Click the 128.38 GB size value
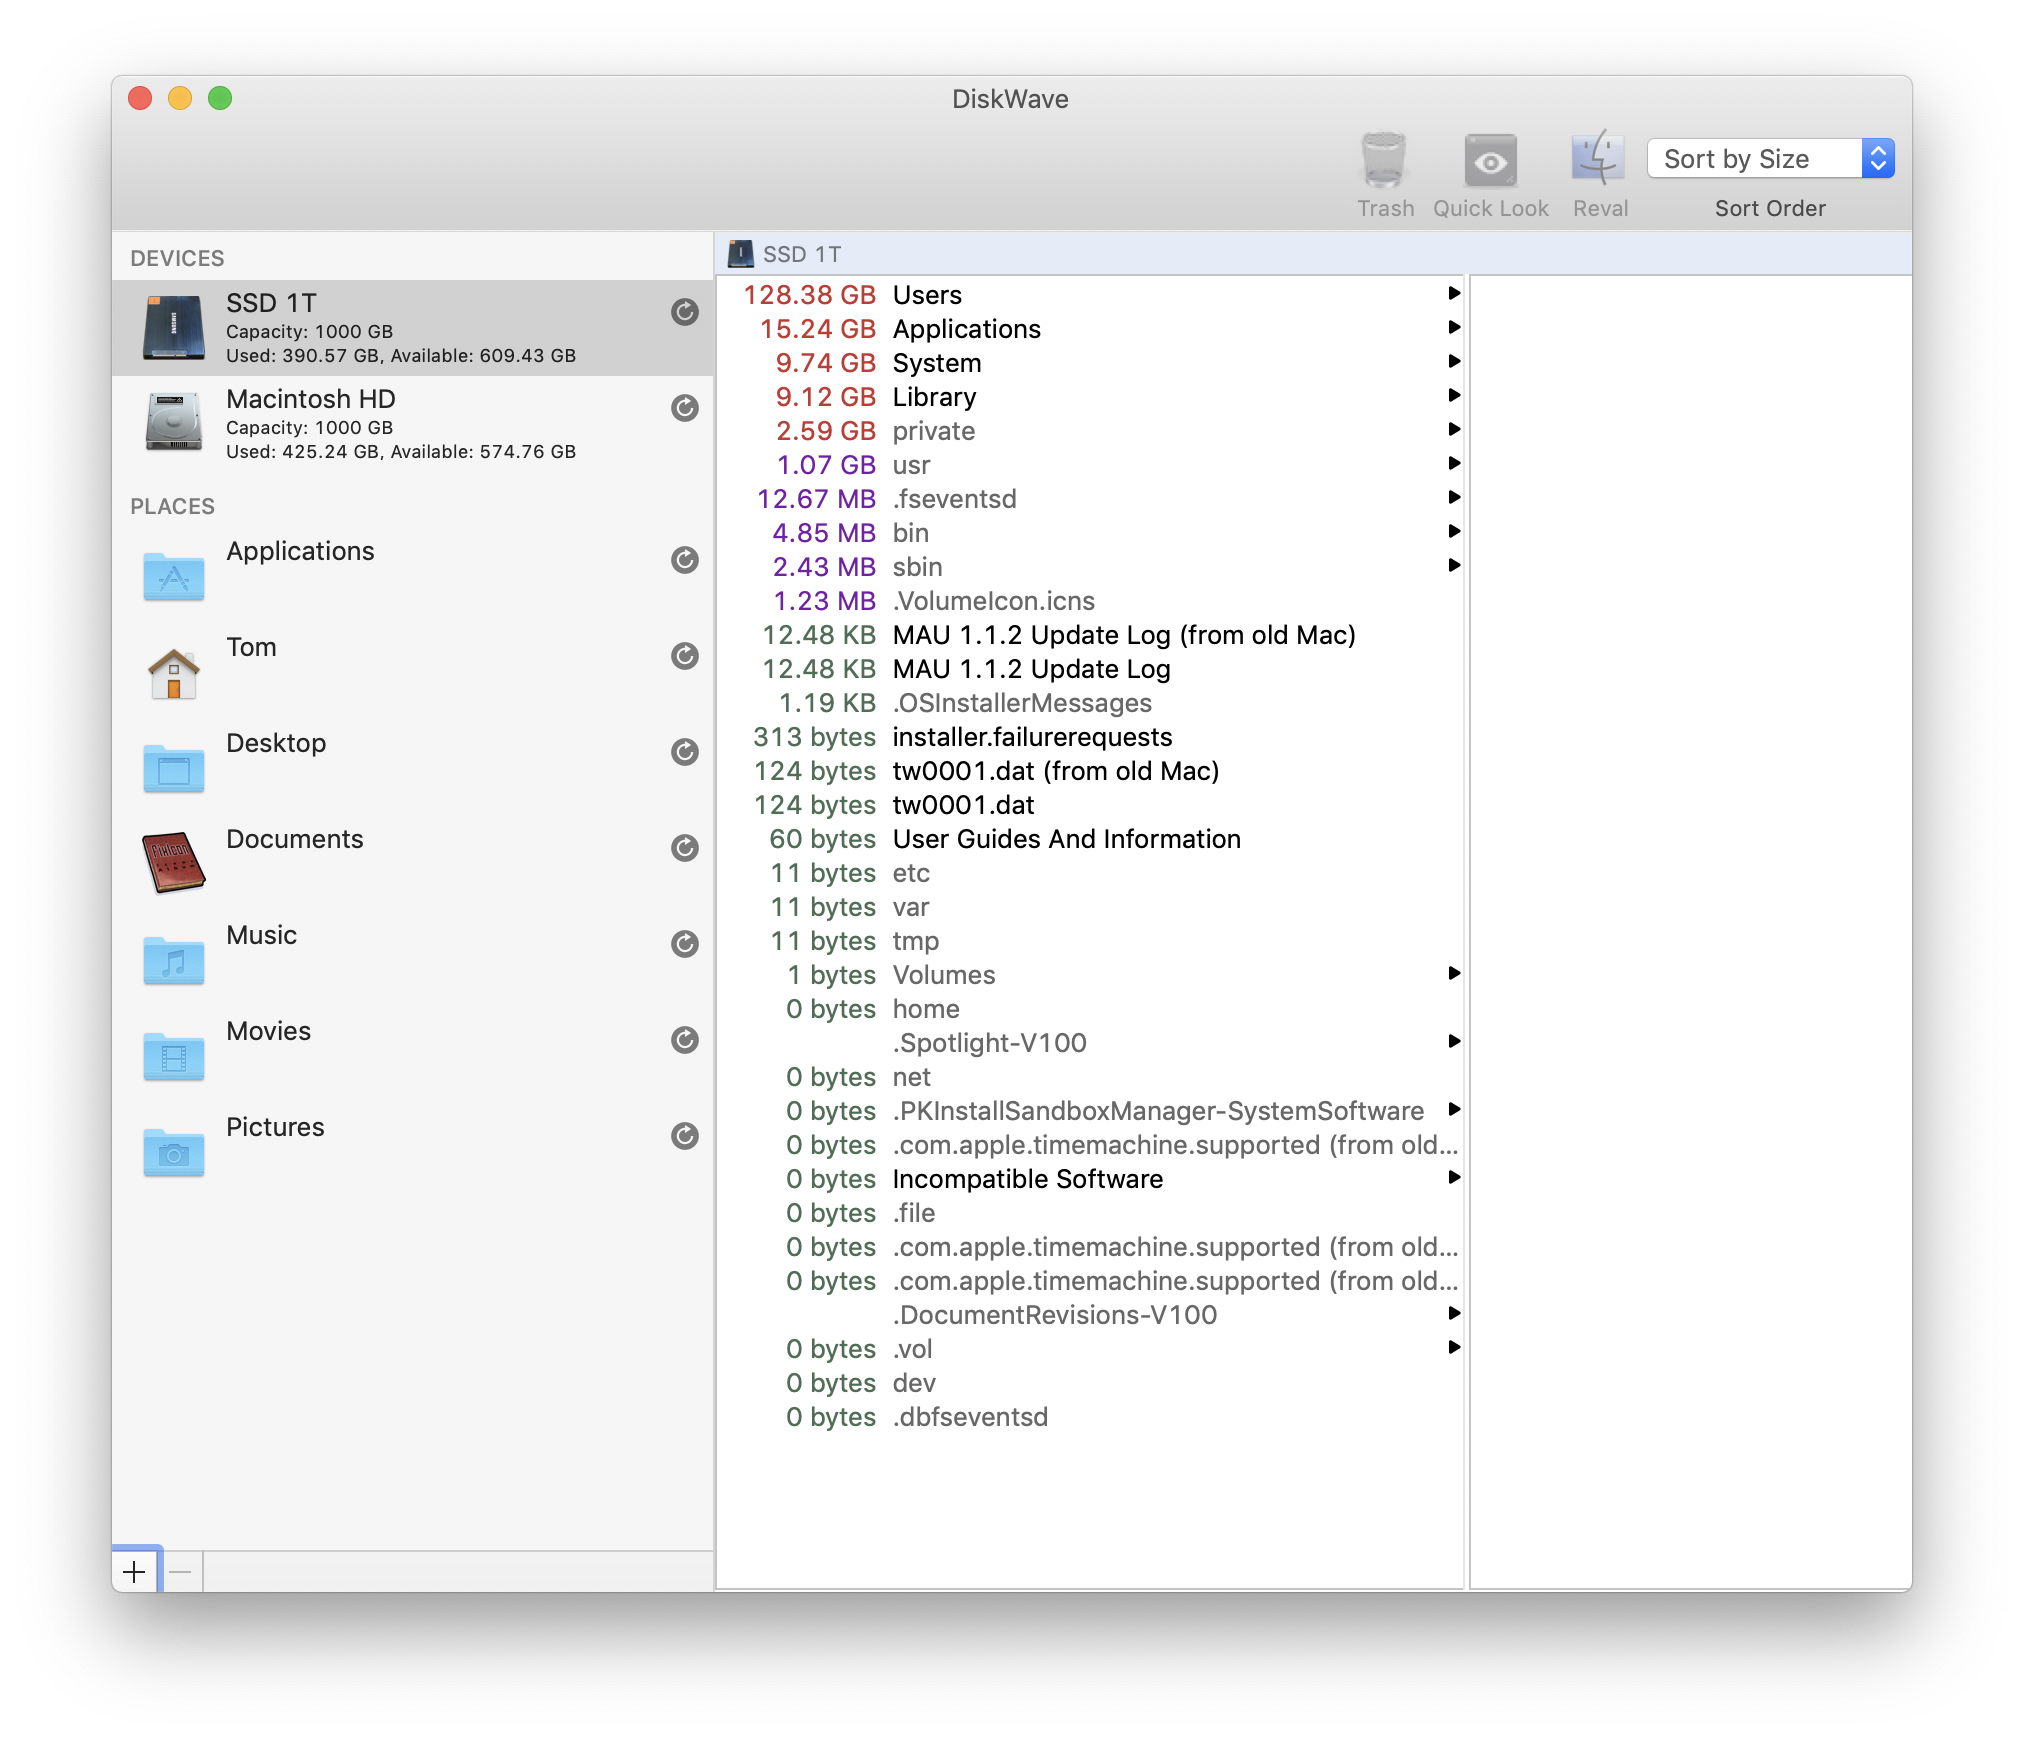Screen dimensions: 2024x1740 (x=809, y=295)
